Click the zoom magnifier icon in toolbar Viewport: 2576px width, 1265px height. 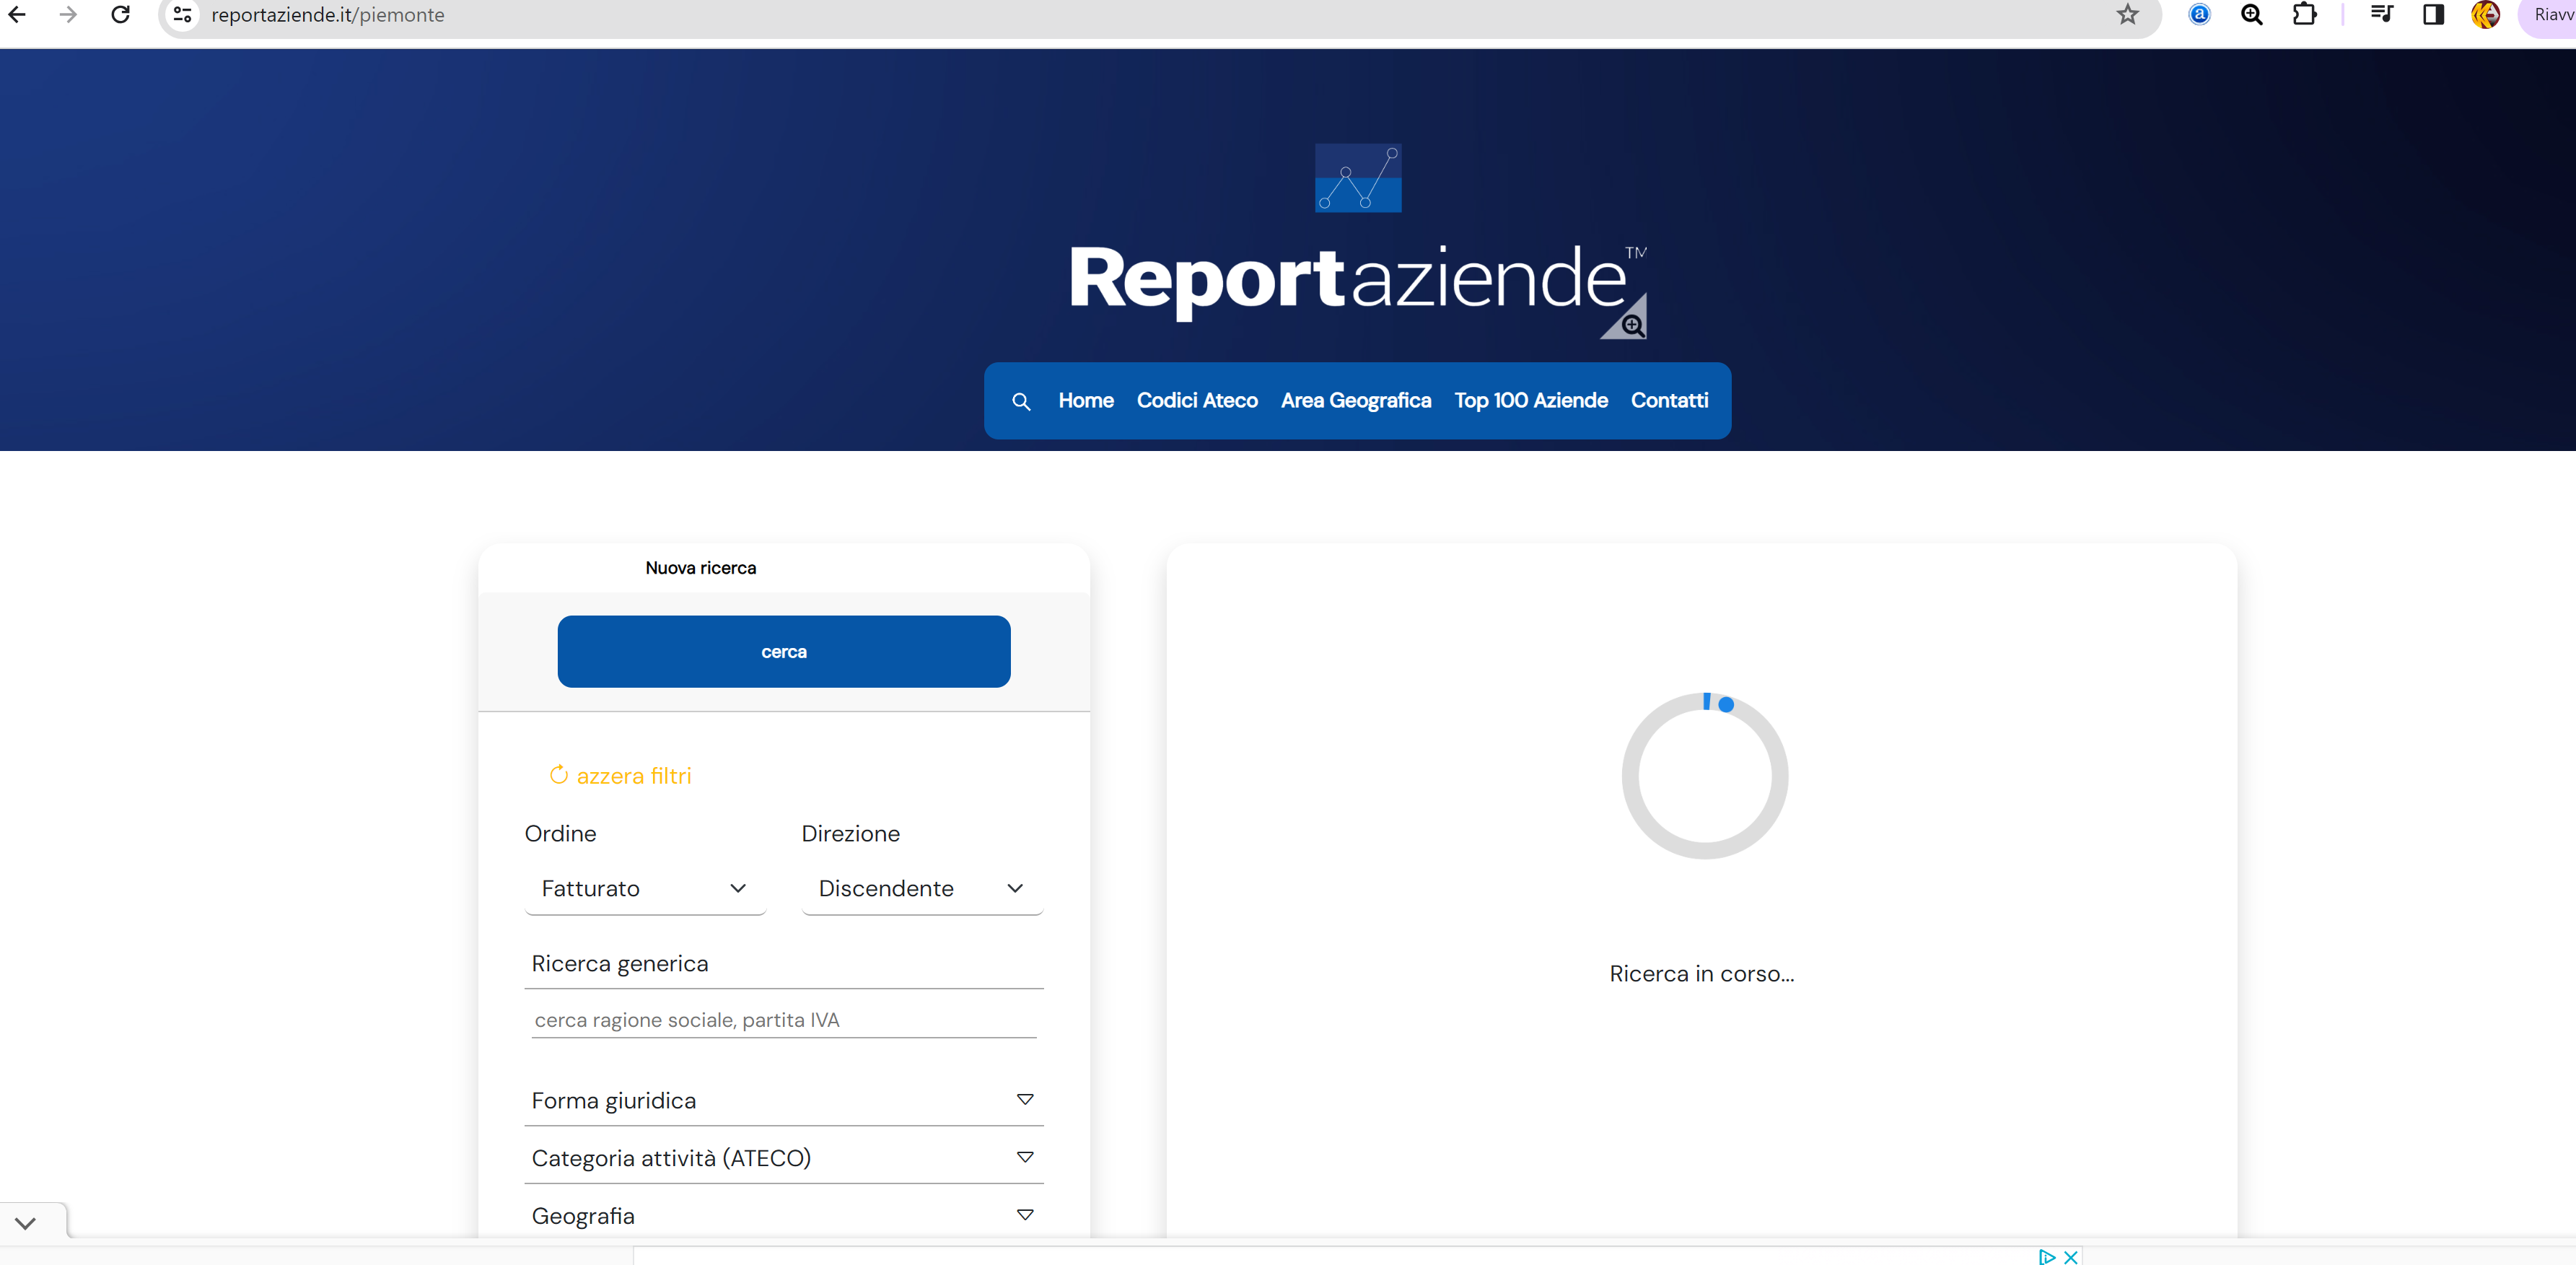tap(2251, 15)
